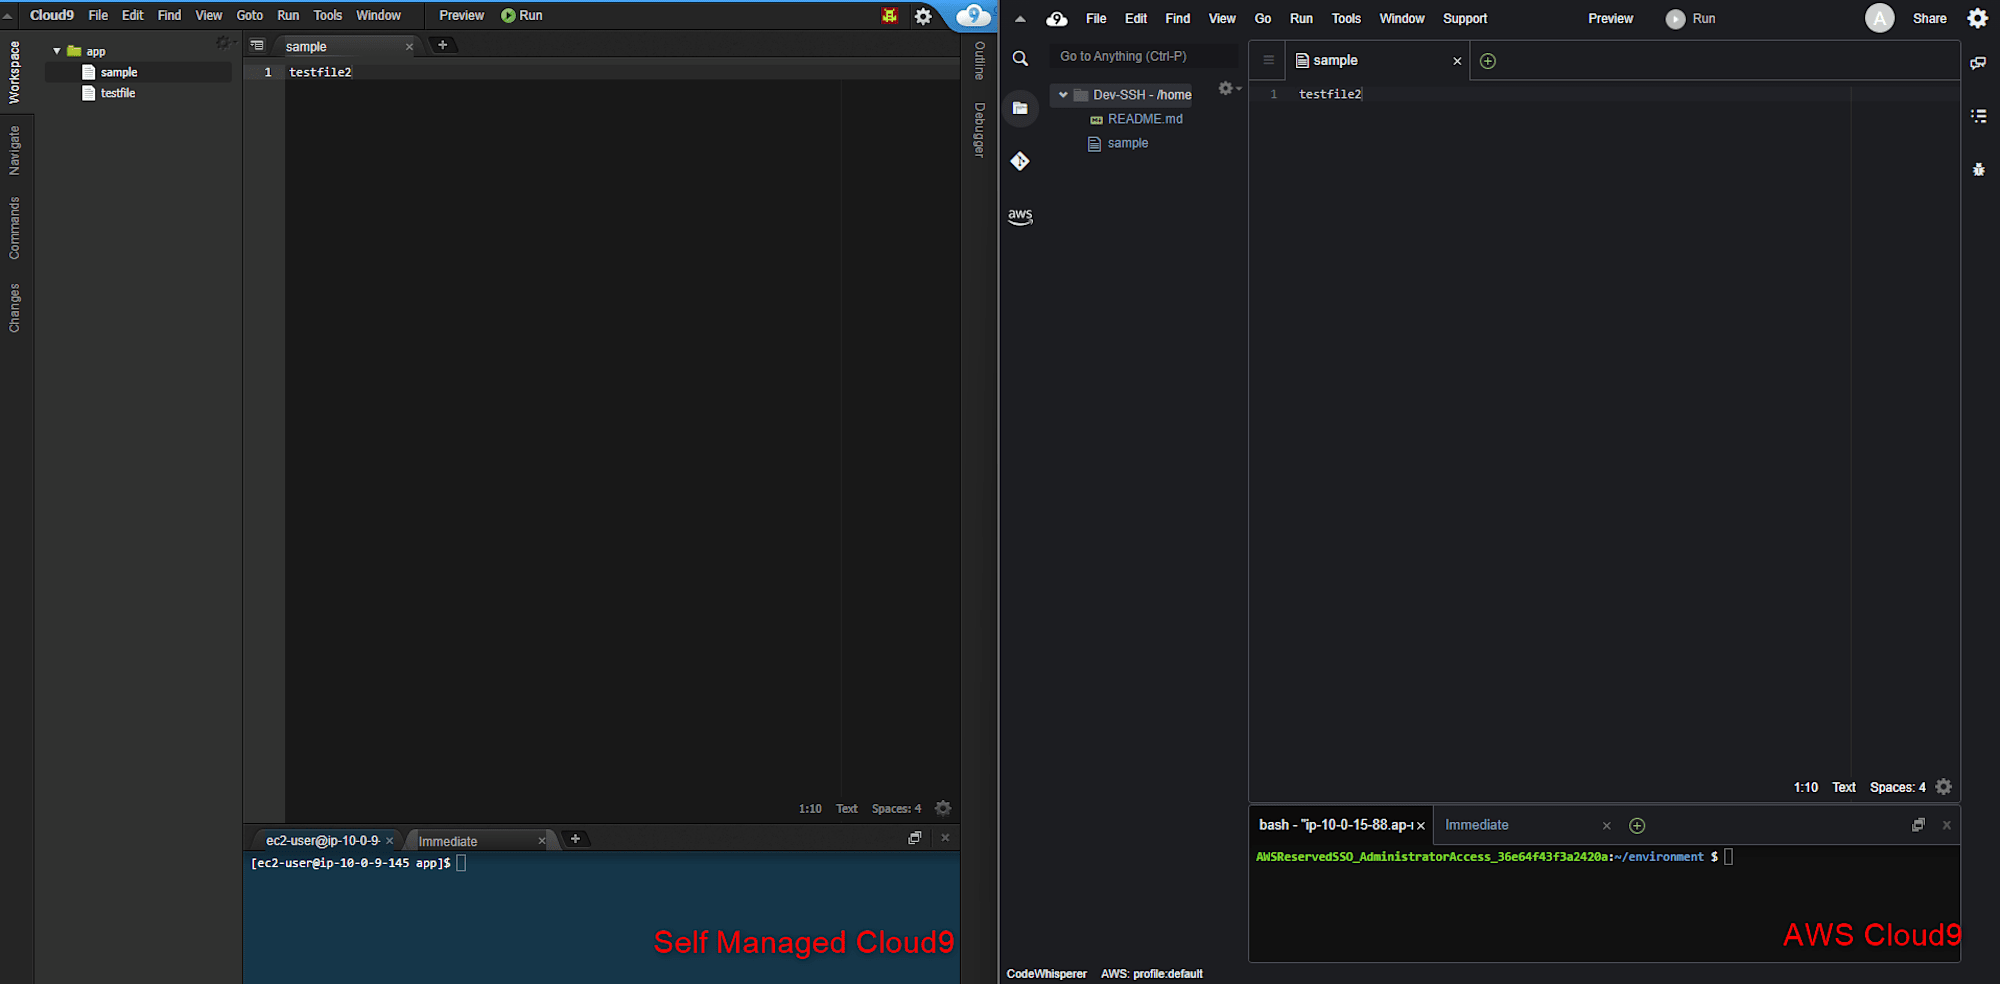Open the Cloud9 menu in left window
The image size is (2000, 984).
(52, 15)
